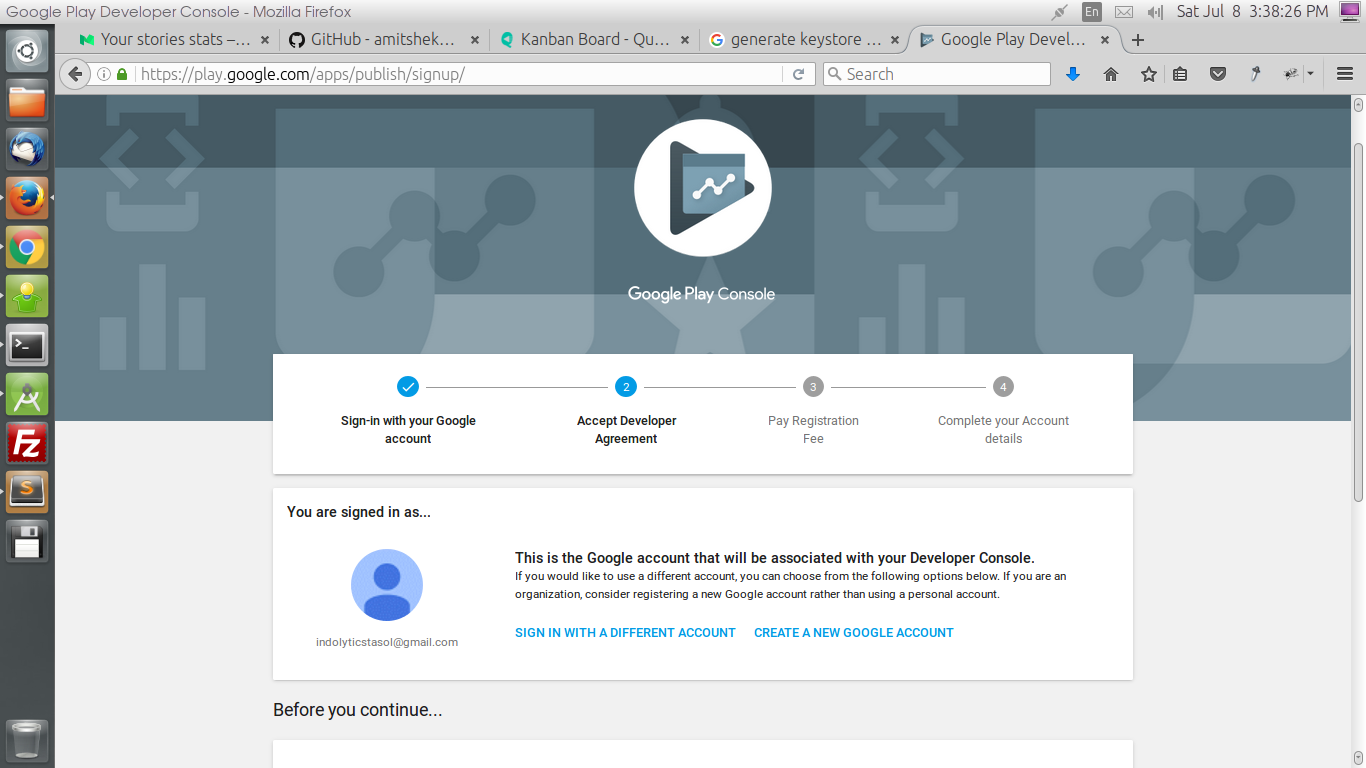Click the "Complete your Account details" step label
1366x768 pixels.
pyautogui.click(x=1003, y=430)
